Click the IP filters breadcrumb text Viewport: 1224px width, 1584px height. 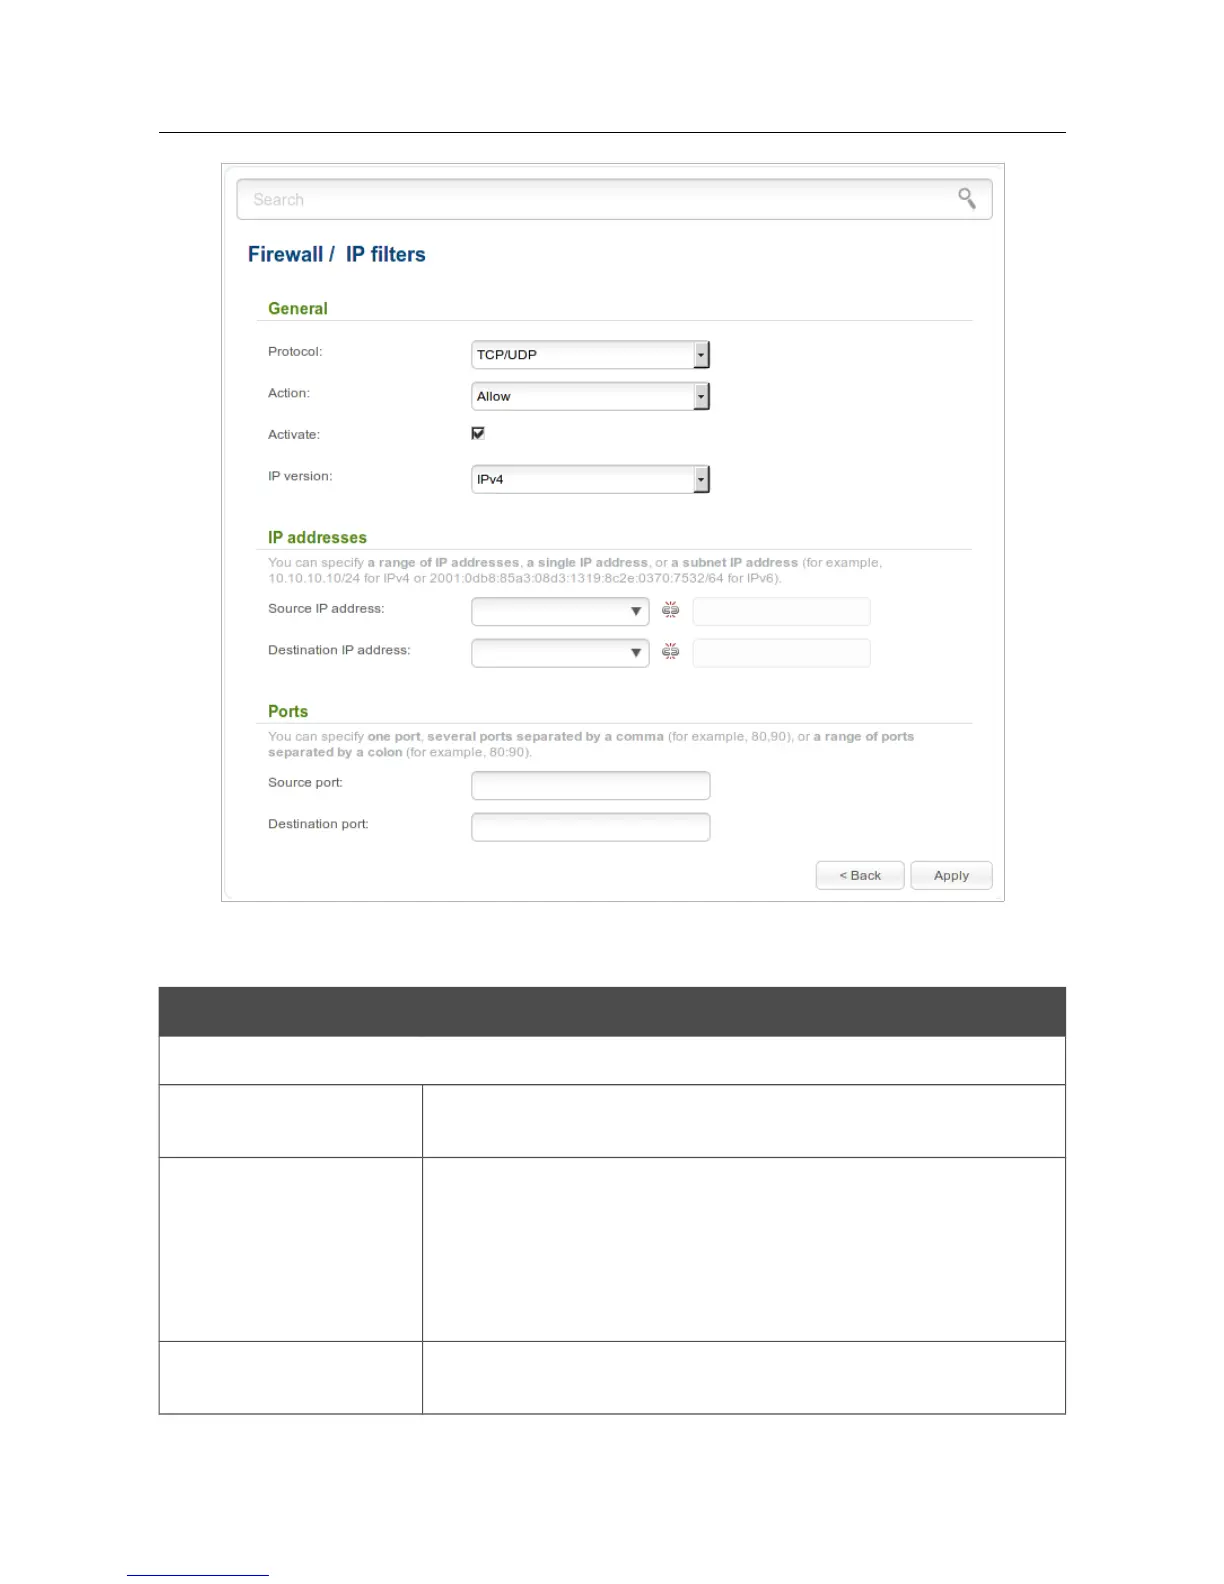click(x=386, y=254)
